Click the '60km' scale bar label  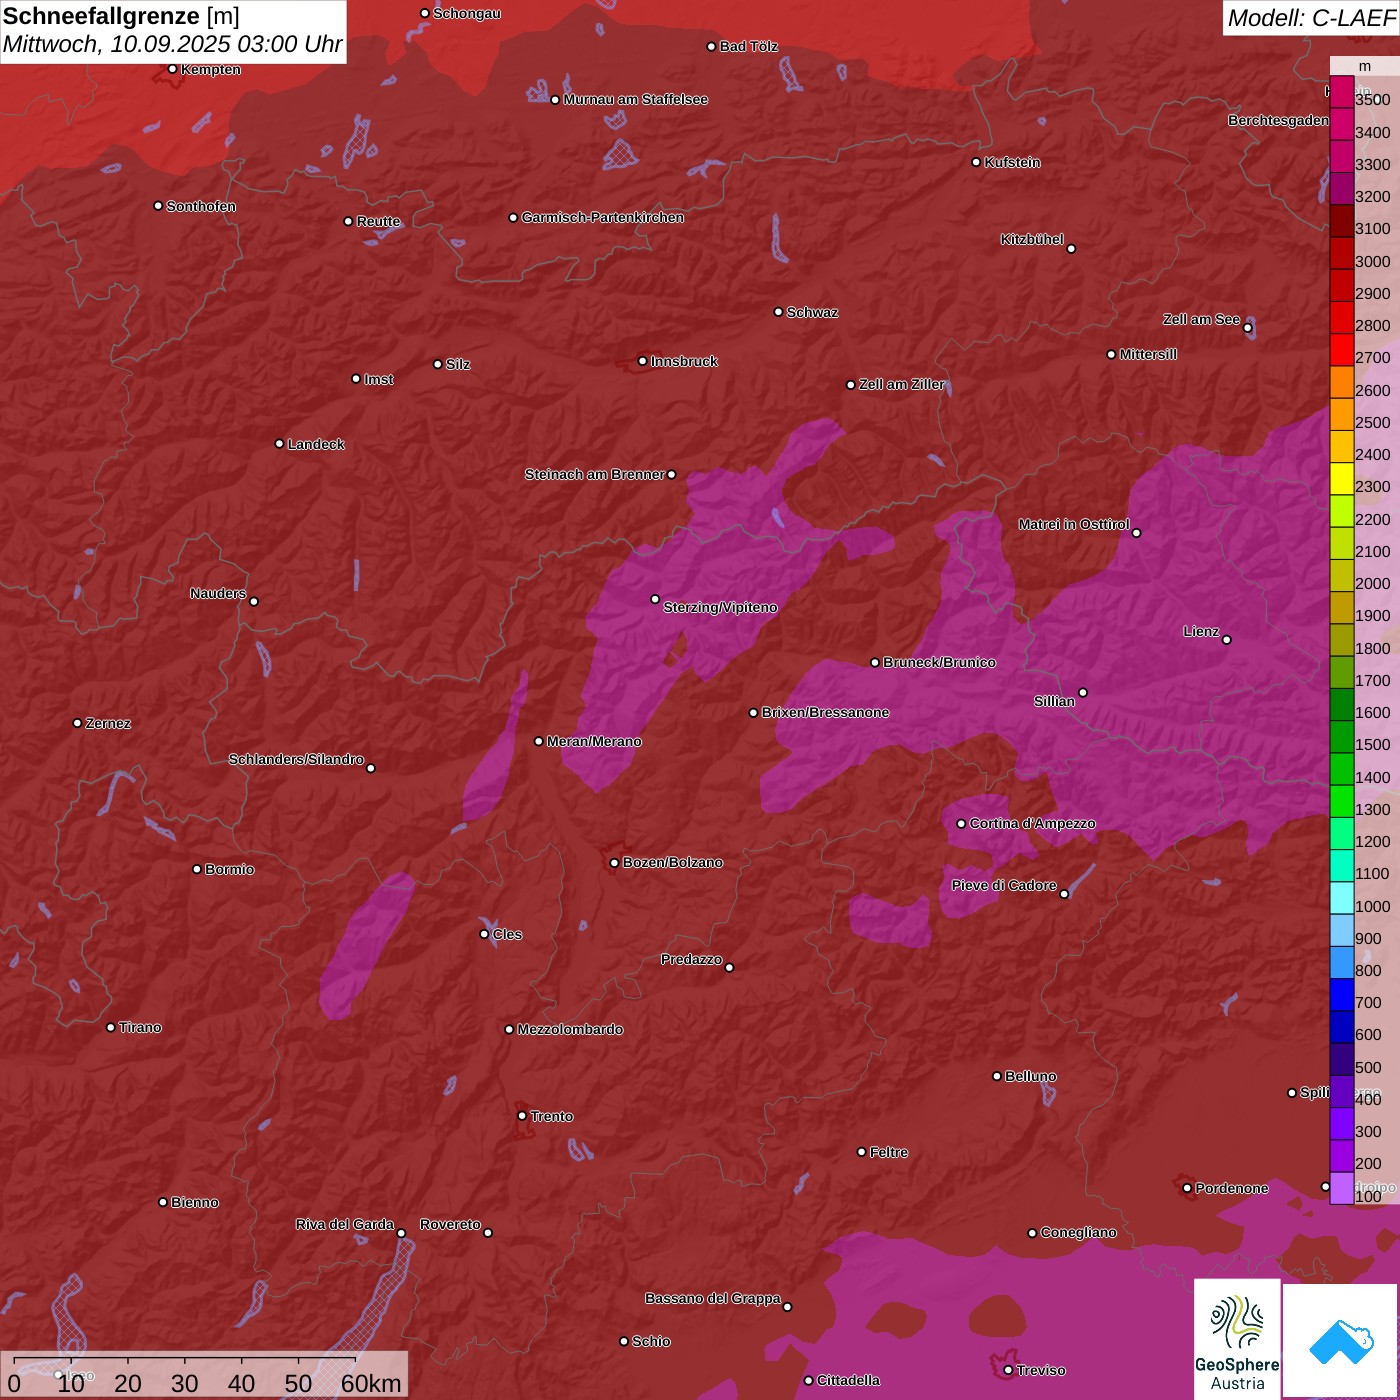pyautogui.click(x=371, y=1383)
